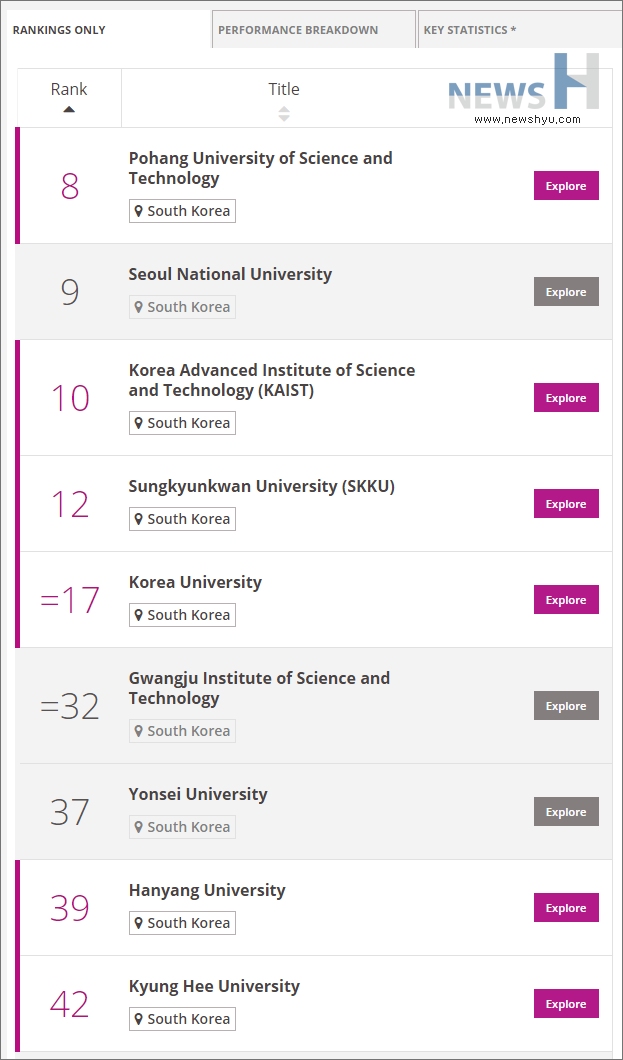623x1060 pixels.
Task: Click Explore for Seoul National University
Action: click(x=566, y=292)
